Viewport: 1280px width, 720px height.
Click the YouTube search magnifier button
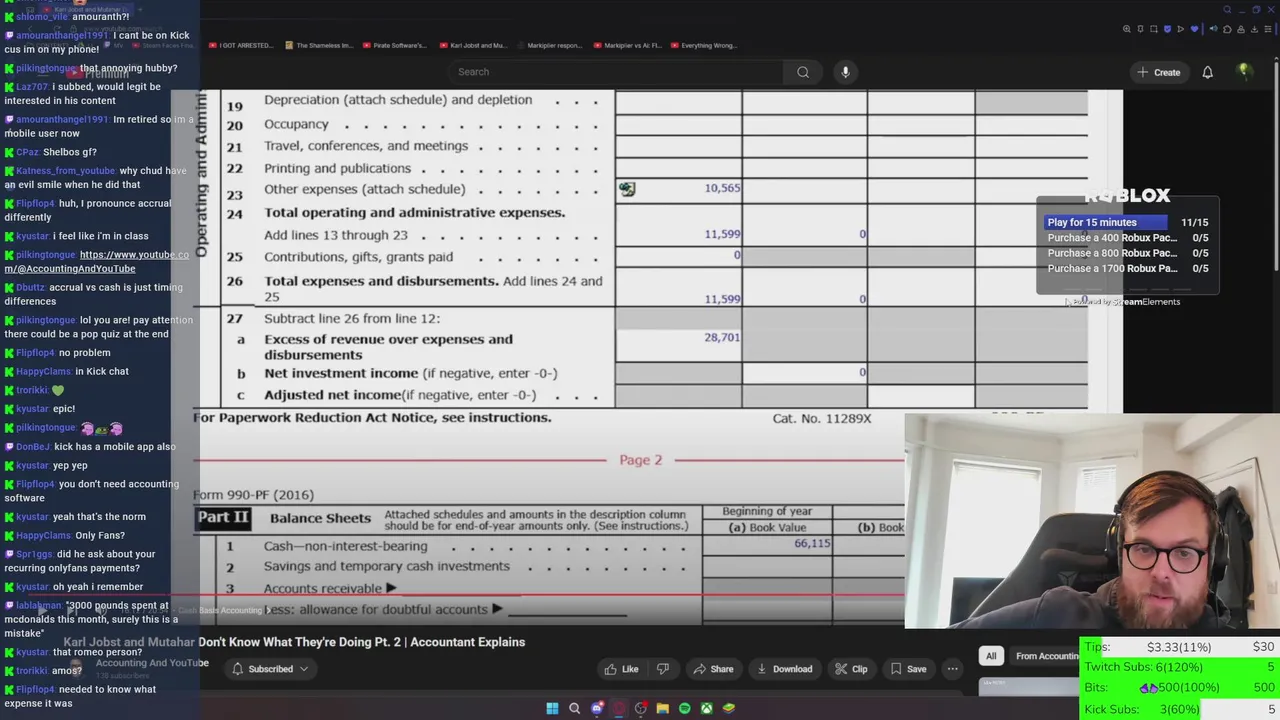[803, 72]
